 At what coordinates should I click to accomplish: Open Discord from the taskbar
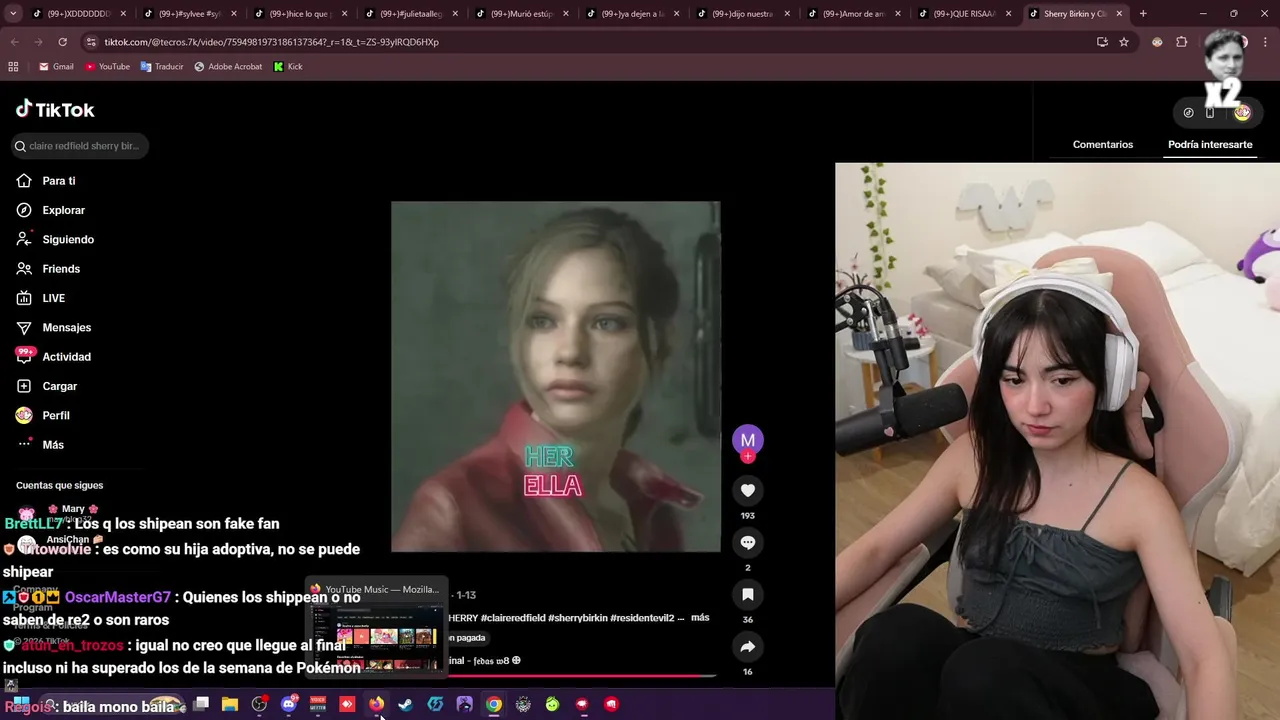289,704
